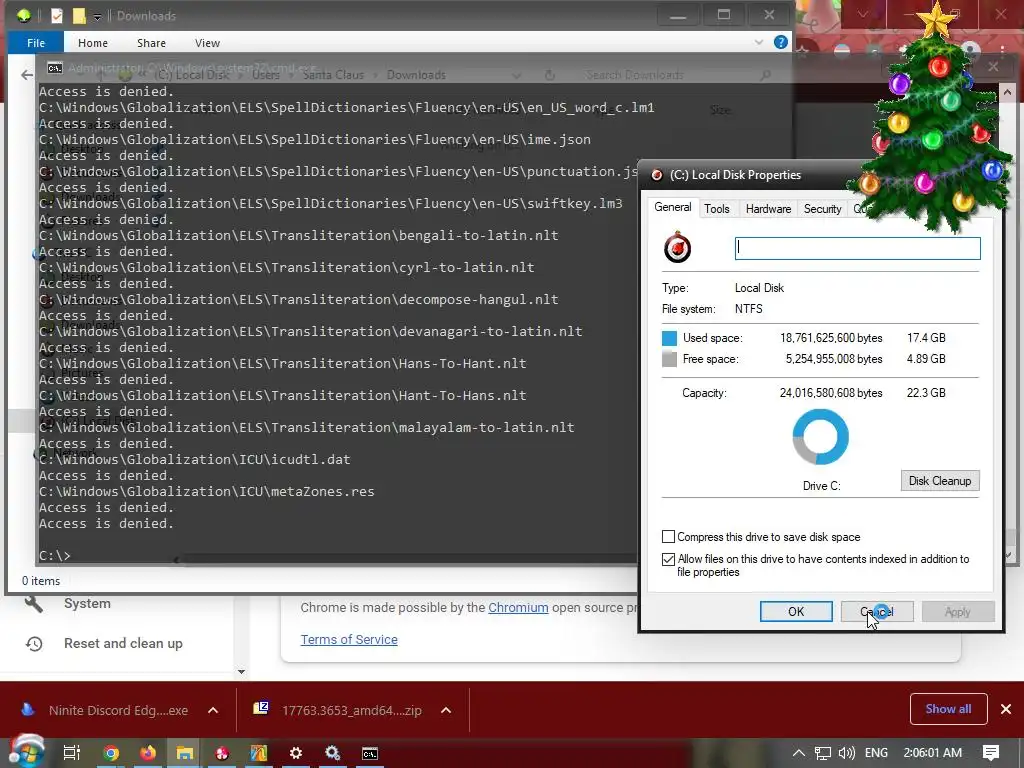Image resolution: width=1024 pixels, height=768 pixels.
Task: Click the first Settings gear on taskbar
Action: (x=296, y=753)
